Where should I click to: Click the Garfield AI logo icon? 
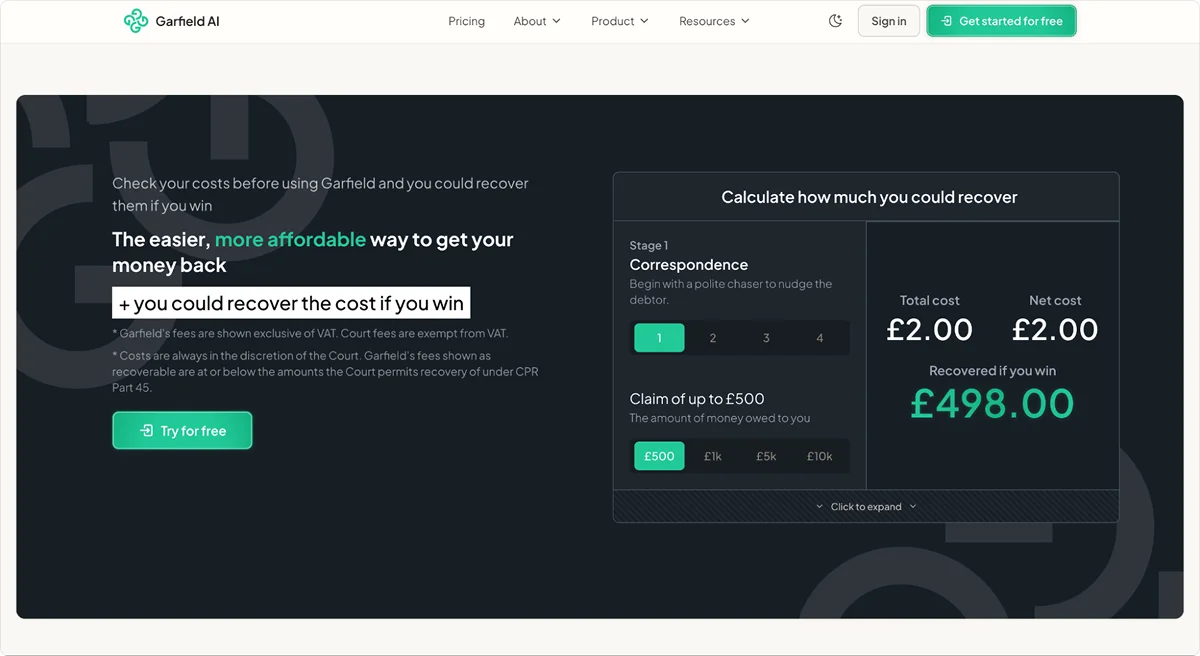click(136, 21)
